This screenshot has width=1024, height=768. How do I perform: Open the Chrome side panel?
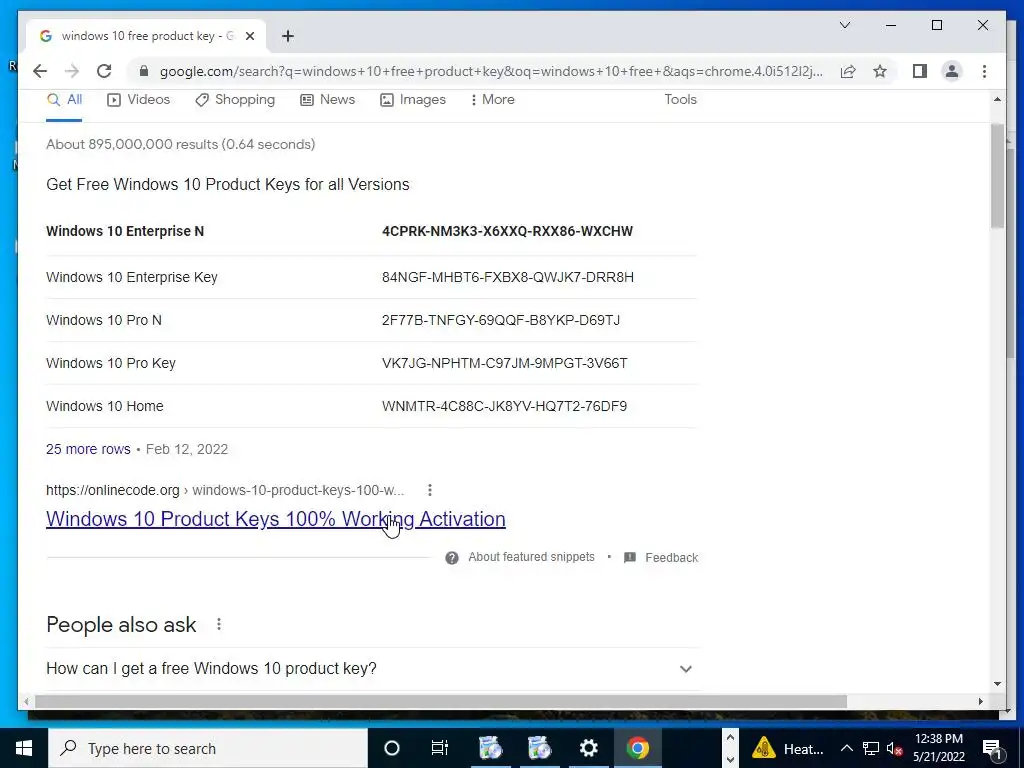pos(920,71)
